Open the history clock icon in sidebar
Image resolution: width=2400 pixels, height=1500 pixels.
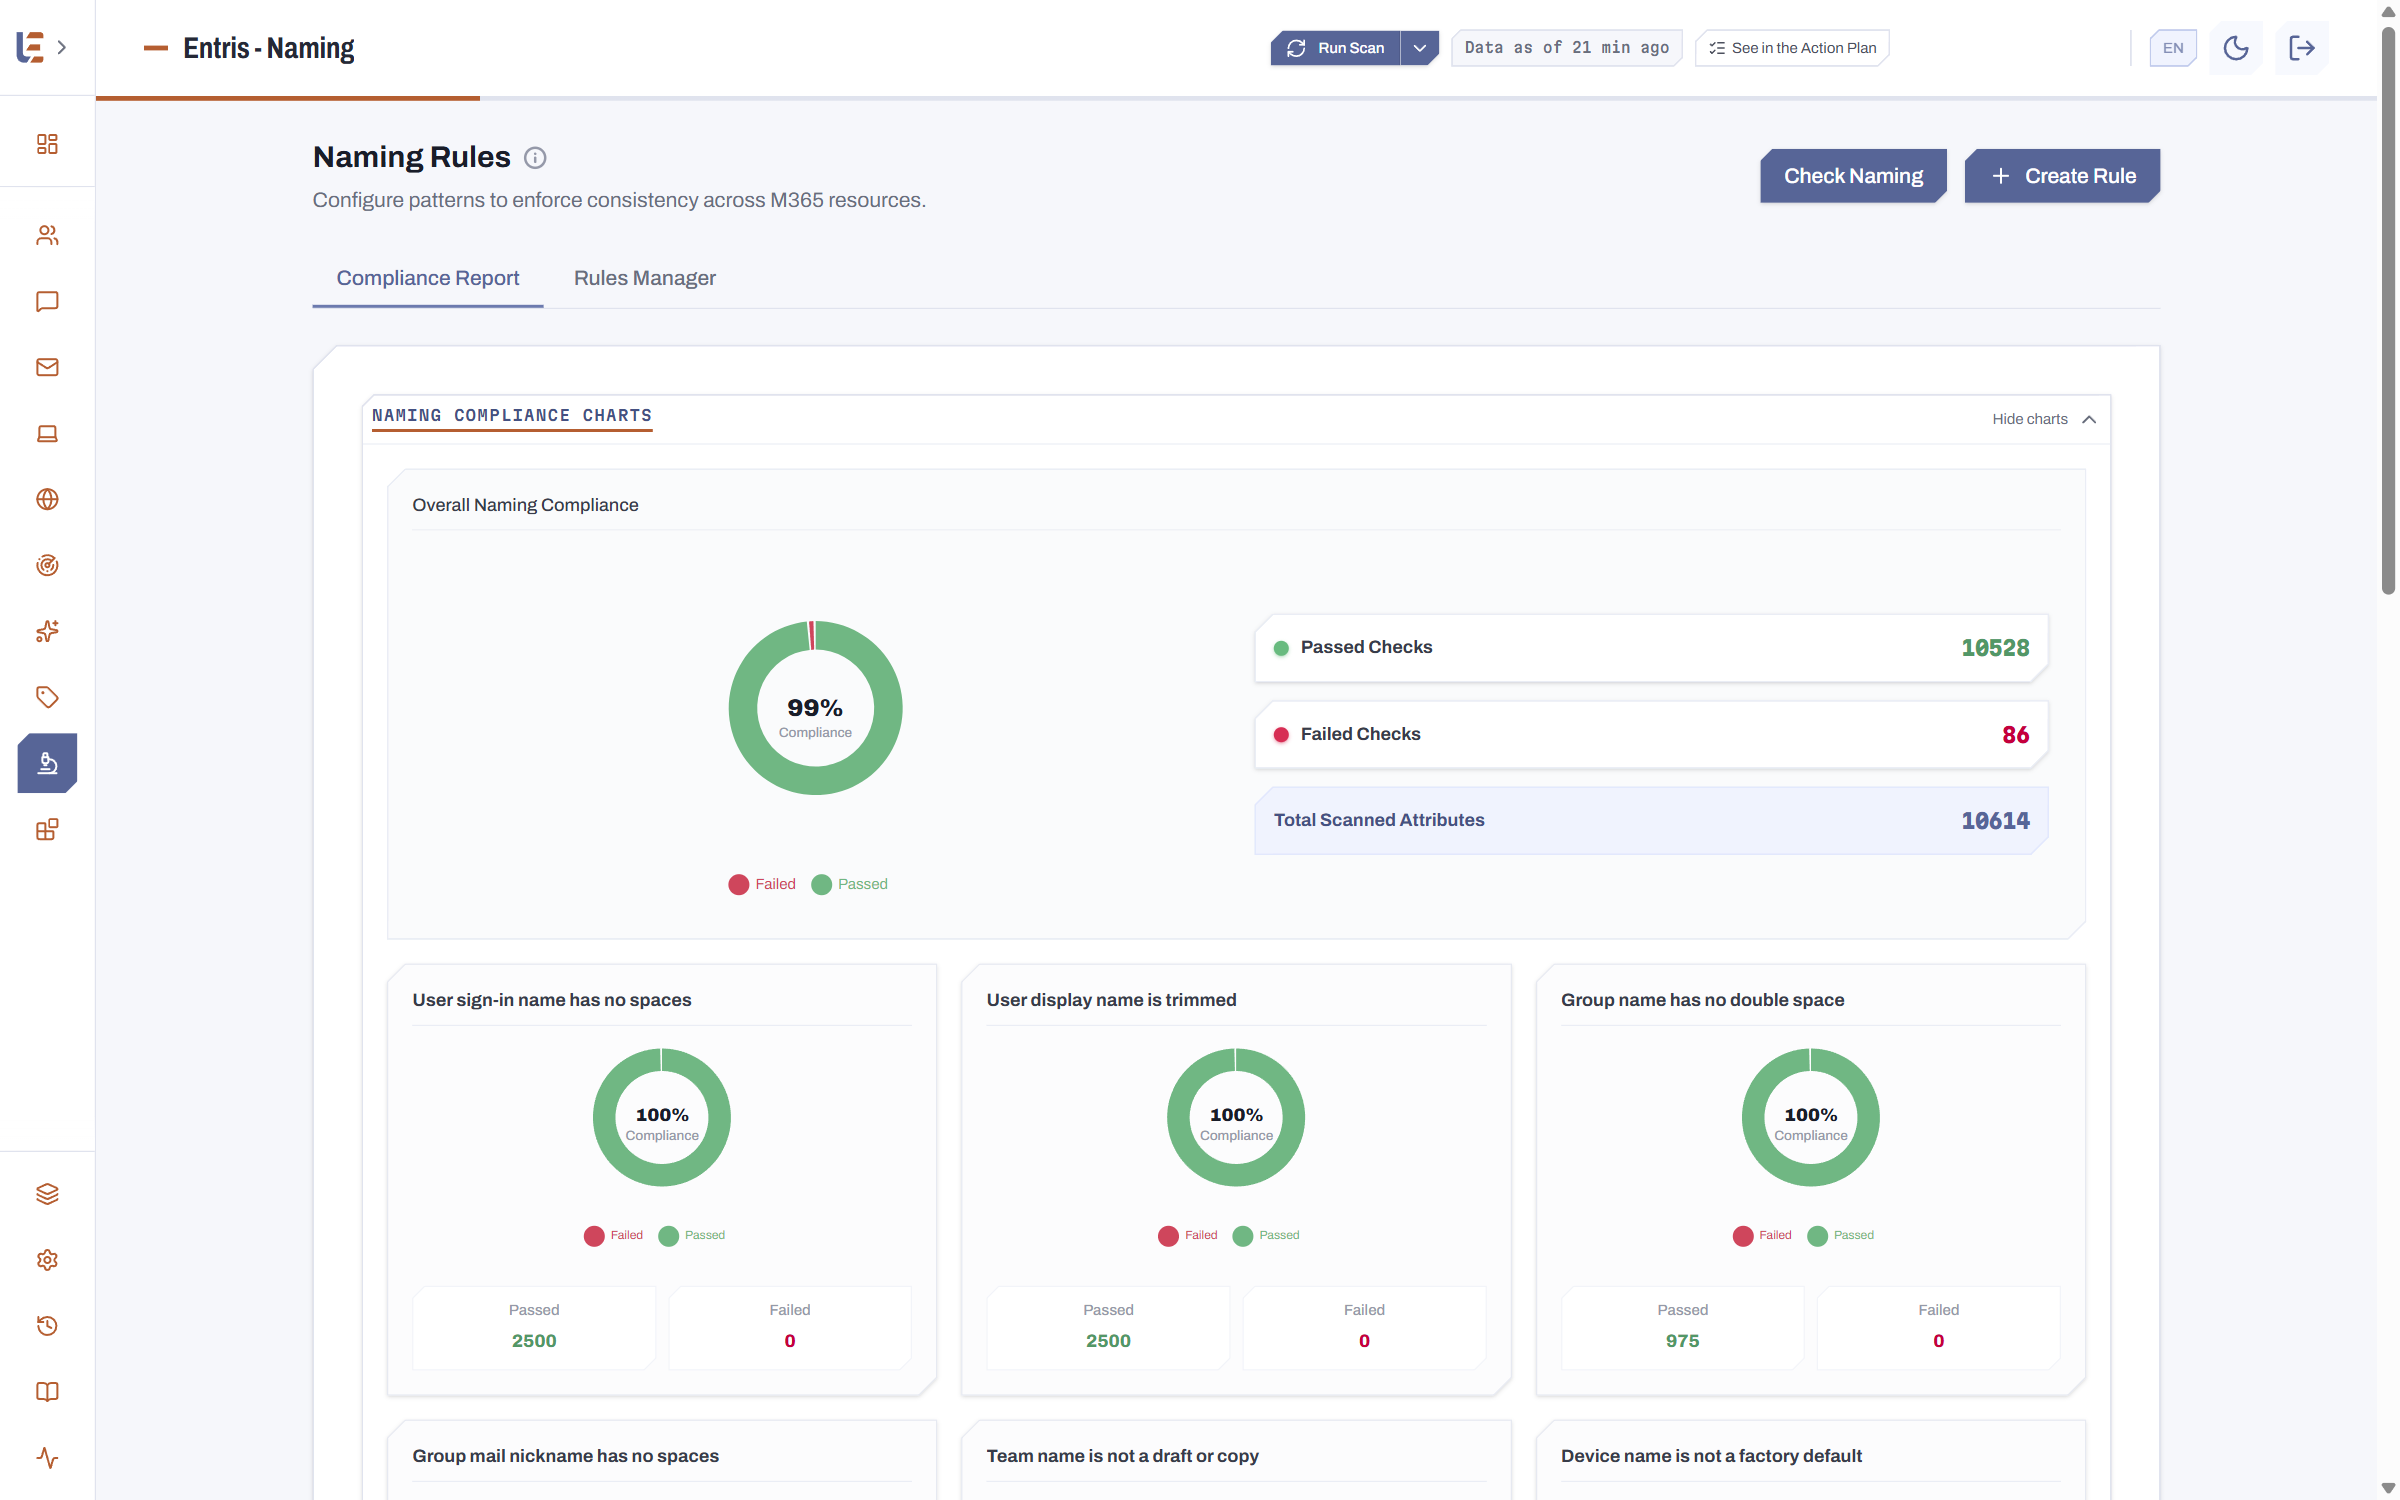[x=47, y=1326]
